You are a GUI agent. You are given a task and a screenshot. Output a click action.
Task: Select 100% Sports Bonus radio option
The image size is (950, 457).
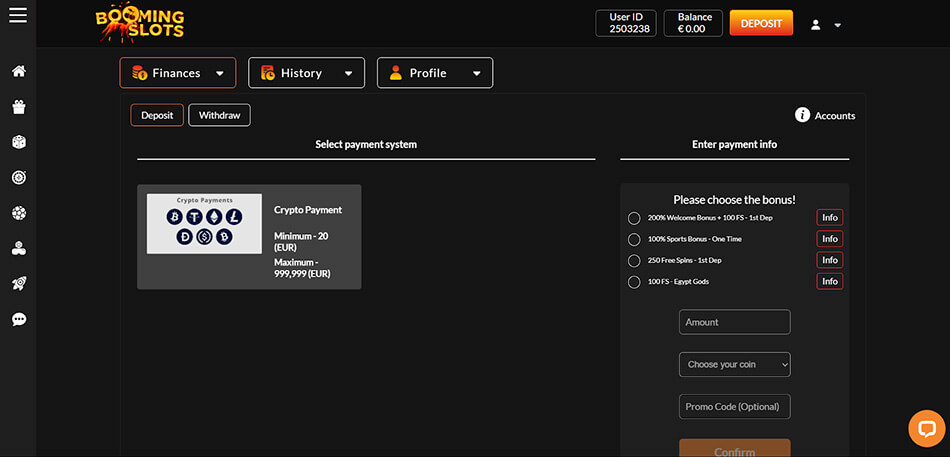click(x=634, y=239)
